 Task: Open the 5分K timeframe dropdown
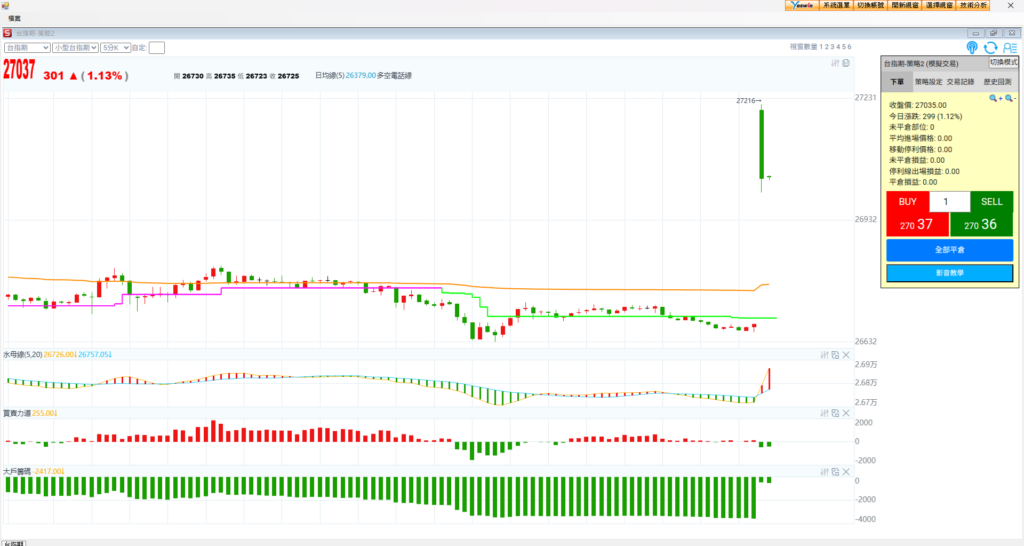(x=115, y=47)
